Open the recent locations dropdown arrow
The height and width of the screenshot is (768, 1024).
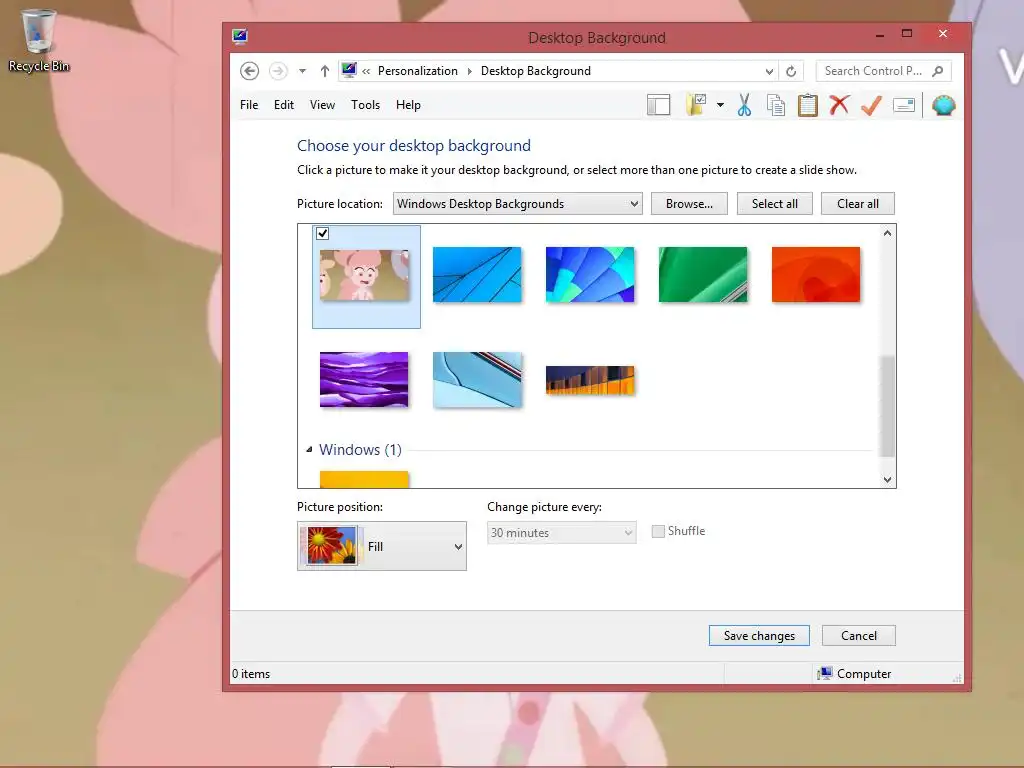coord(302,71)
